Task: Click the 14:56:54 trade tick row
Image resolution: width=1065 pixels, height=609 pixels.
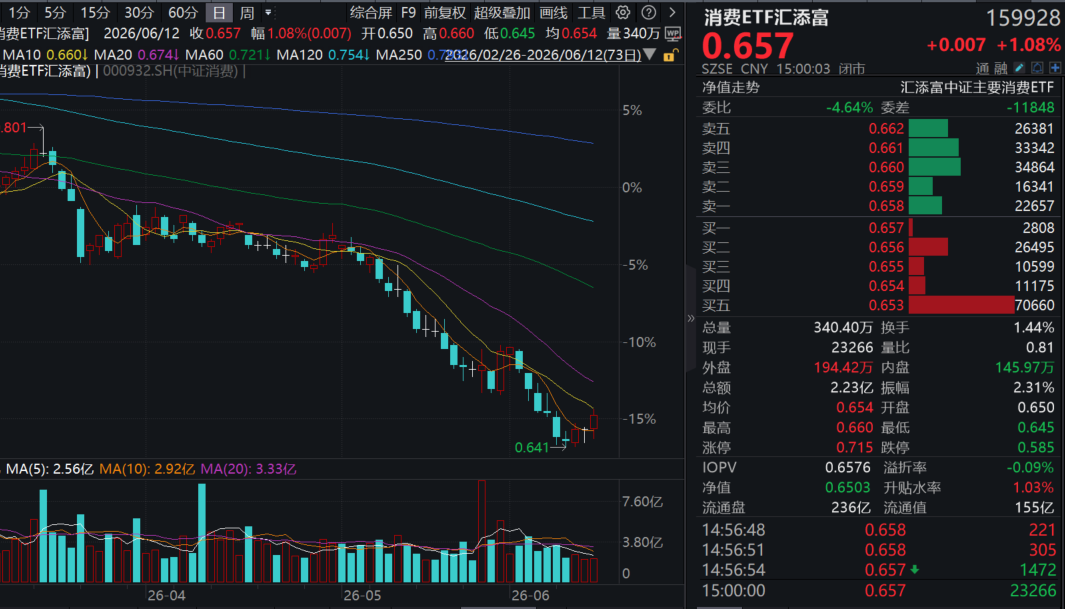Action: coord(878,570)
